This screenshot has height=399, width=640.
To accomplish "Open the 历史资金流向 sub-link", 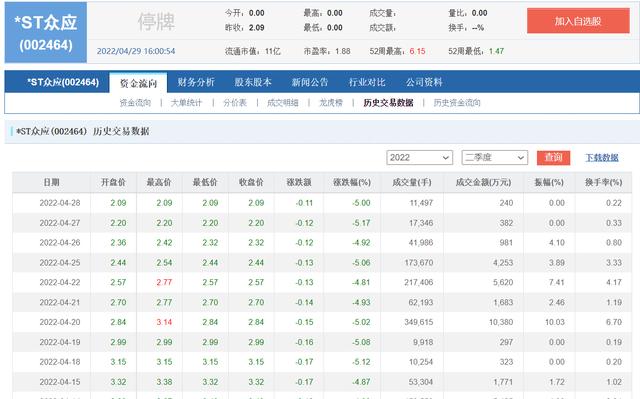I will (x=457, y=103).
